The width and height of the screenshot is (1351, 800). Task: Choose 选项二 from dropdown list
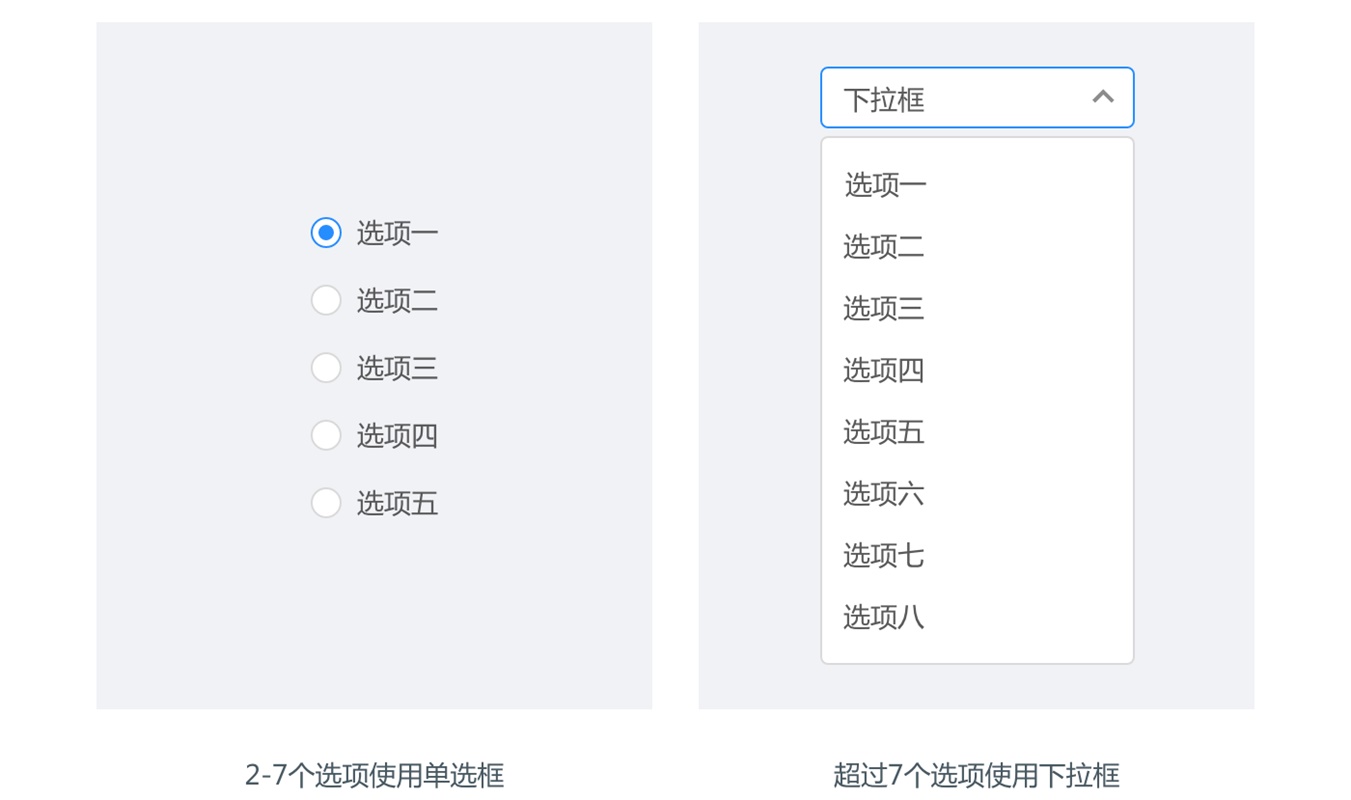click(x=977, y=247)
